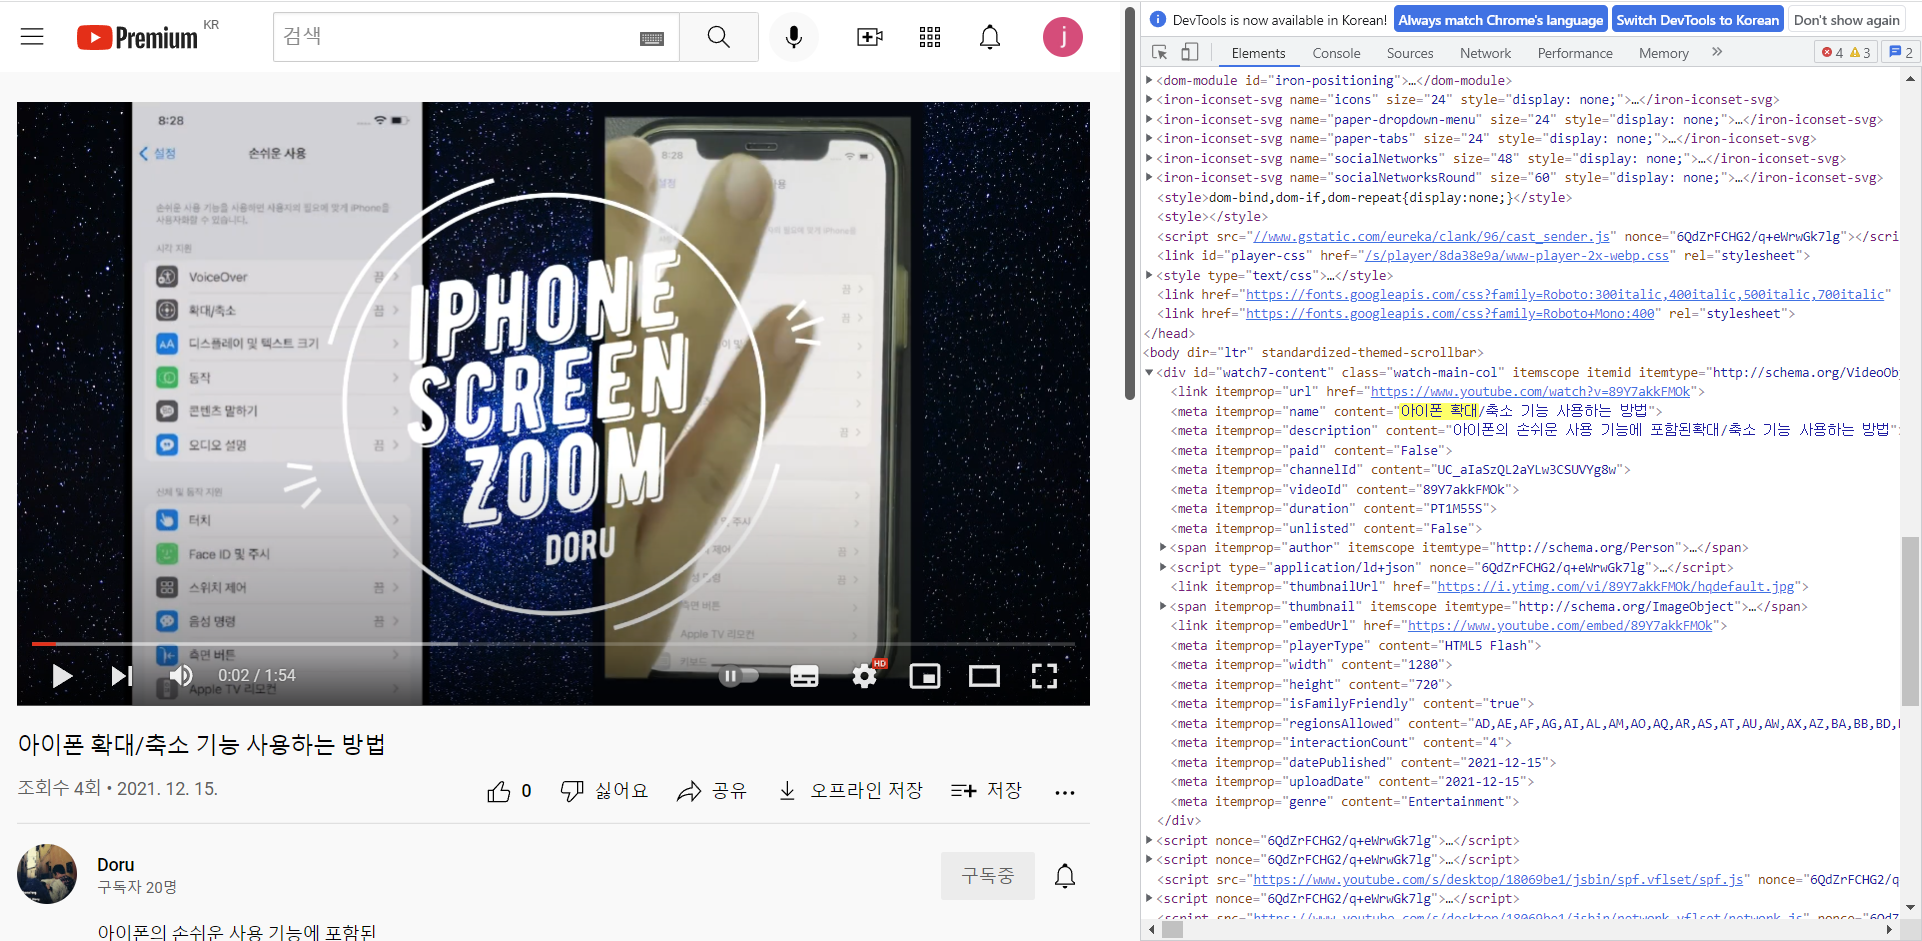The height and width of the screenshot is (941, 1922).
Task: Open notifications bell in the top bar
Action: [x=990, y=37]
